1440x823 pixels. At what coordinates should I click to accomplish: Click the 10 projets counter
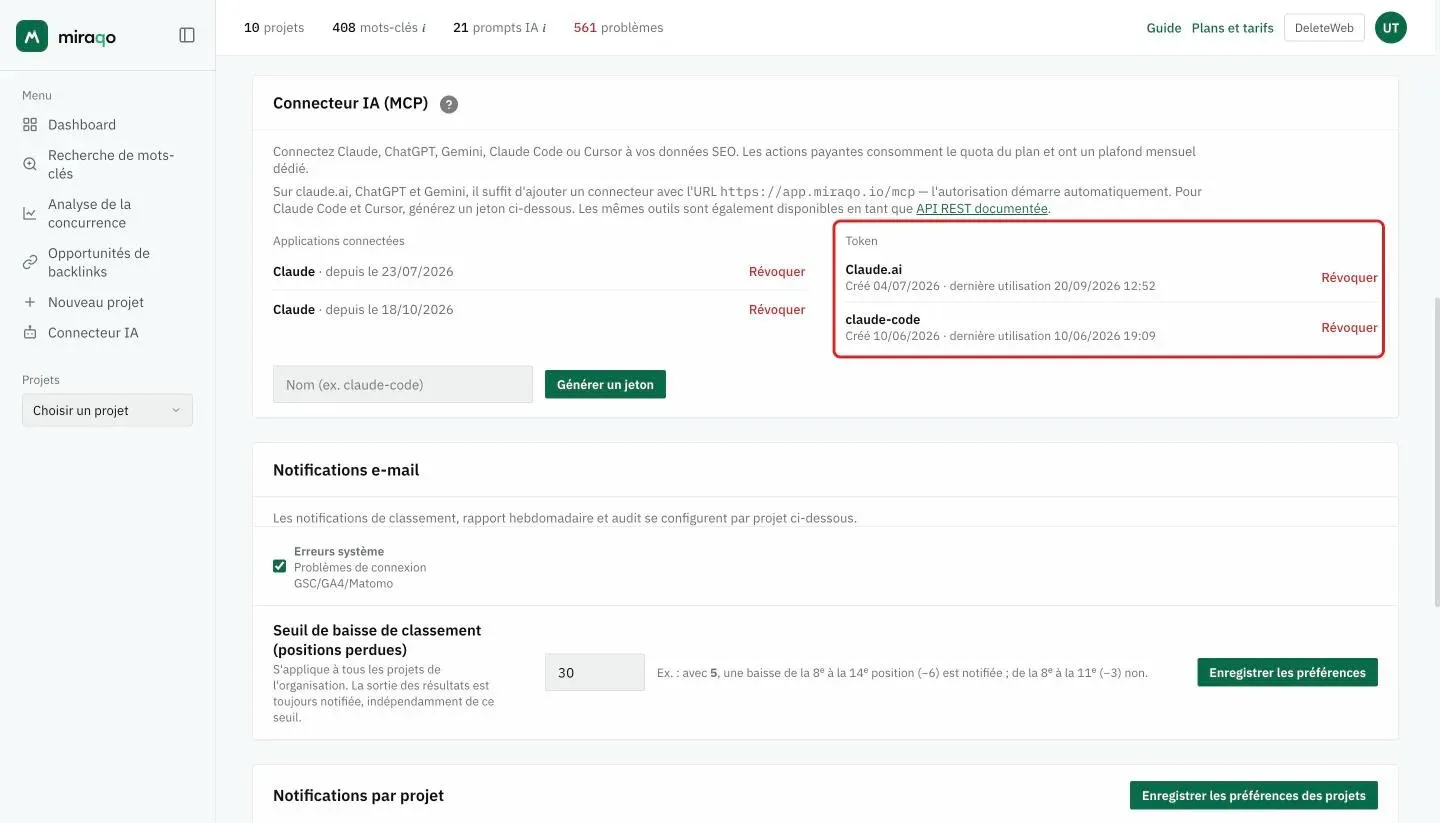(x=274, y=28)
